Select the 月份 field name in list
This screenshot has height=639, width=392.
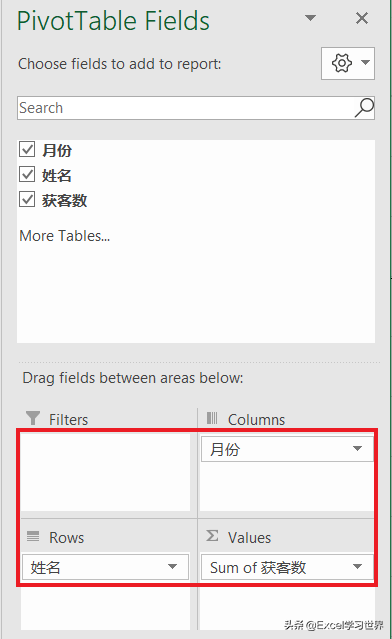coord(57,150)
